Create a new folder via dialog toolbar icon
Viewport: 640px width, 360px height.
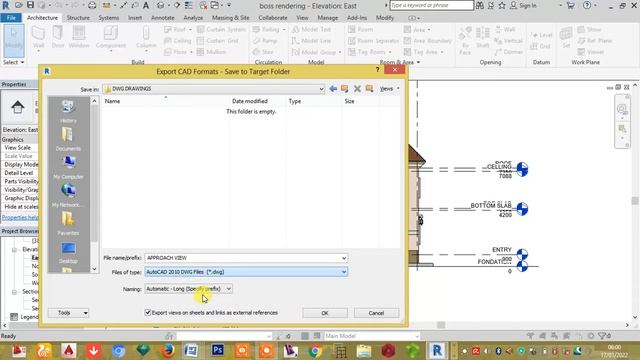point(369,89)
